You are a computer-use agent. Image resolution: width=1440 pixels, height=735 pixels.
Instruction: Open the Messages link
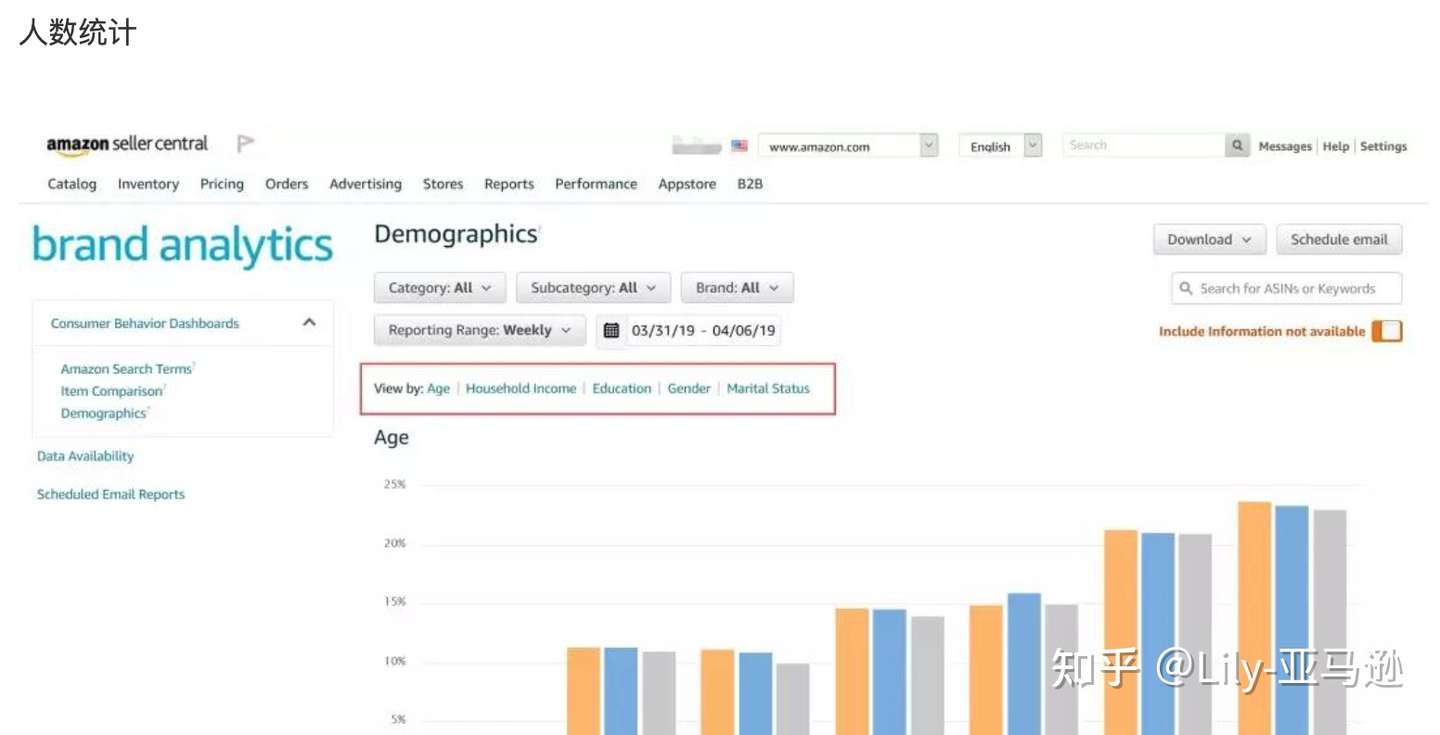[x=1285, y=146]
